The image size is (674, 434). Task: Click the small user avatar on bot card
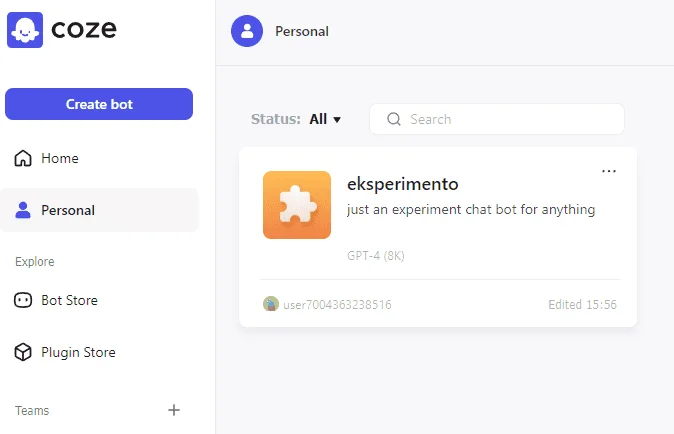pyautogui.click(x=271, y=304)
